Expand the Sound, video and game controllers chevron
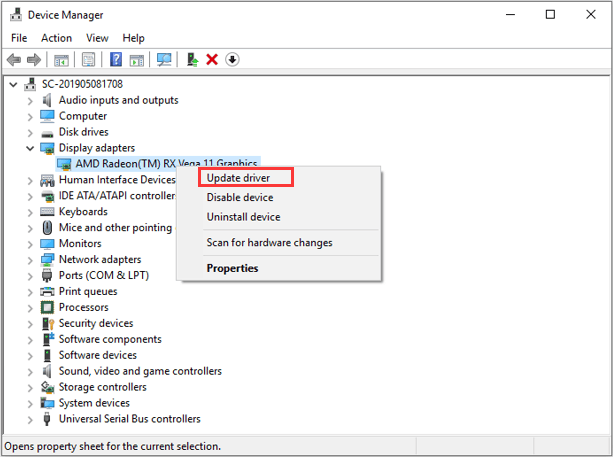 coord(30,372)
